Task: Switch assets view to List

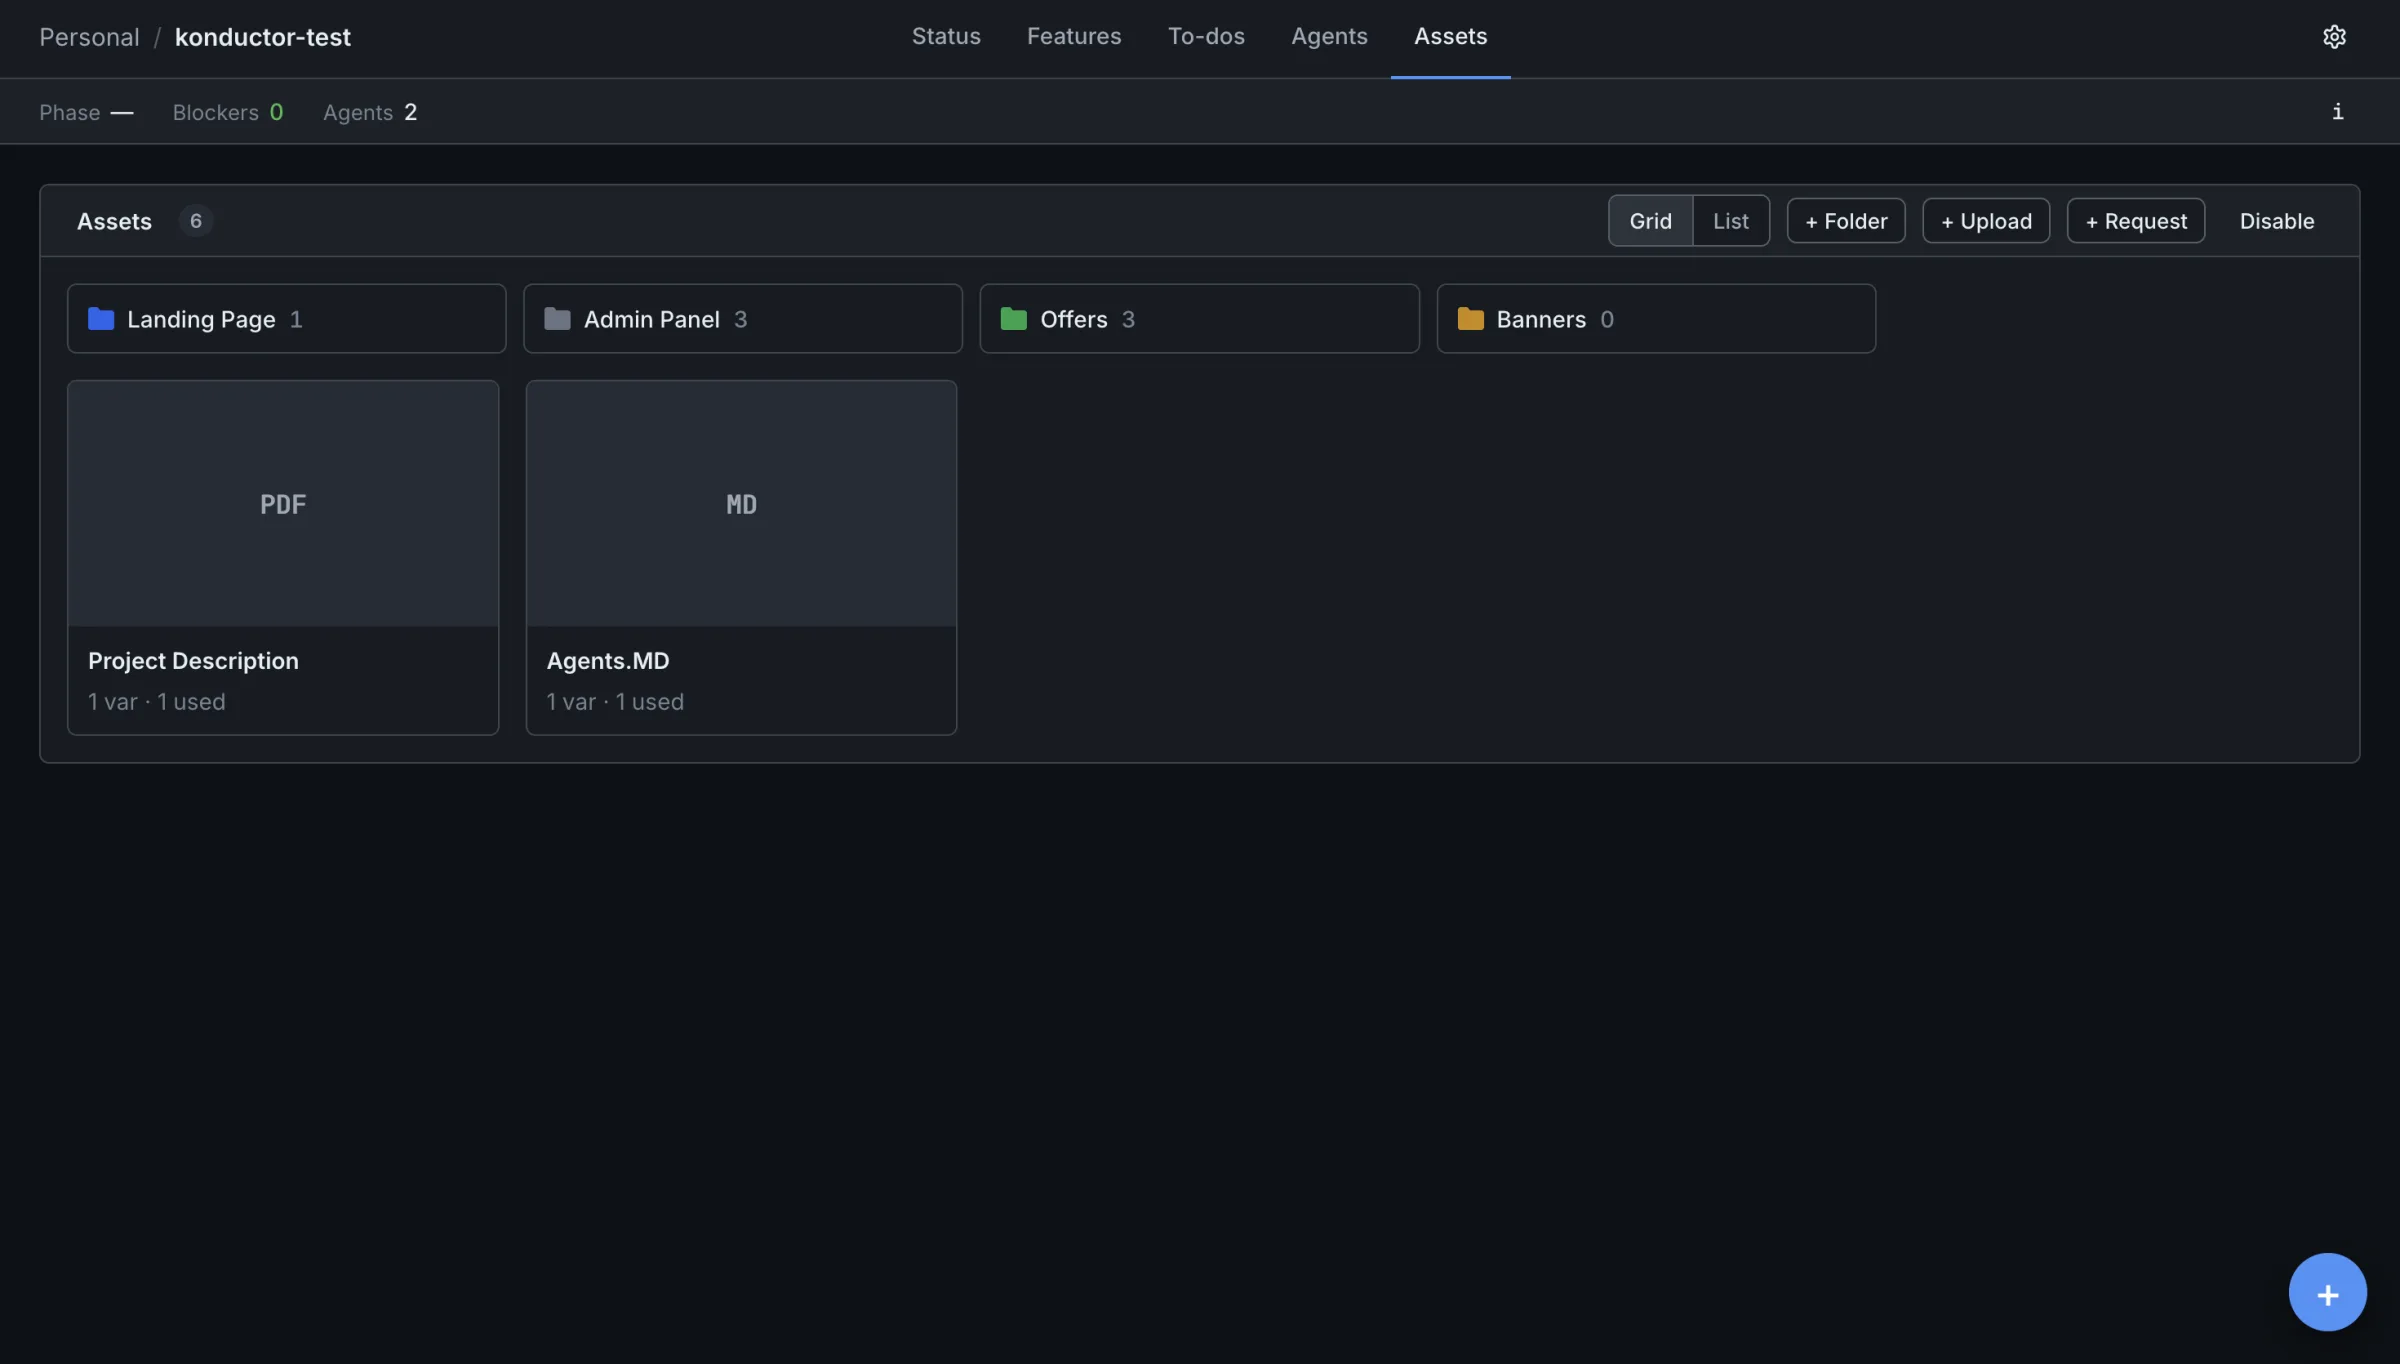Action: pyautogui.click(x=1730, y=221)
